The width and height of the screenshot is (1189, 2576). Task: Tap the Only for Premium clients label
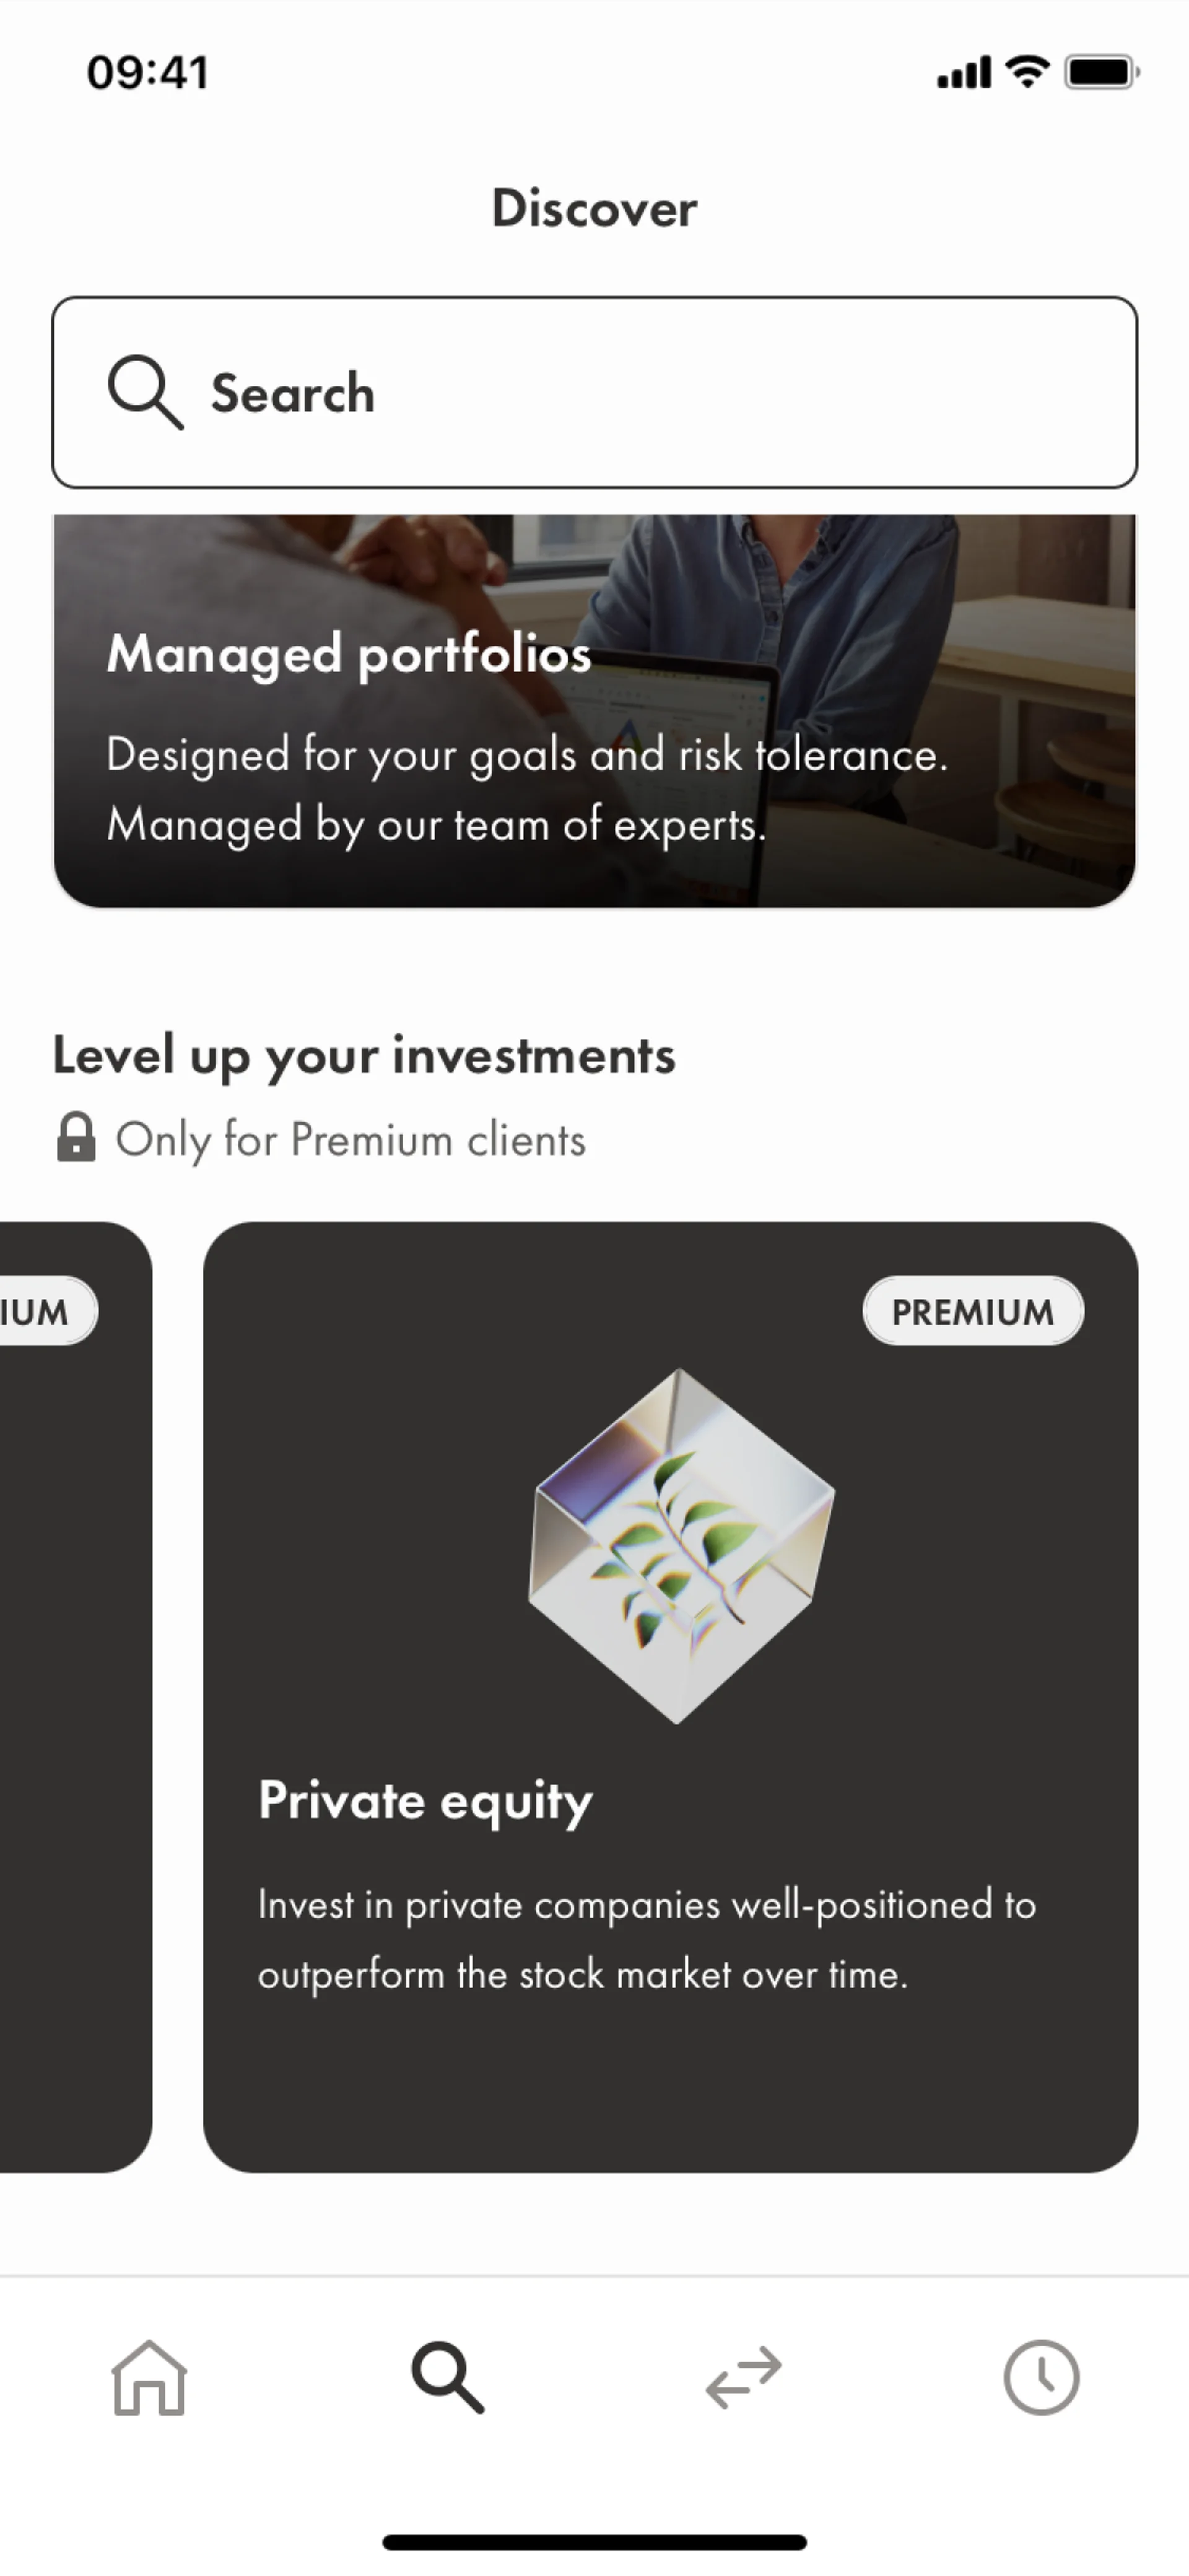pyautogui.click(x=350, y=1140)
